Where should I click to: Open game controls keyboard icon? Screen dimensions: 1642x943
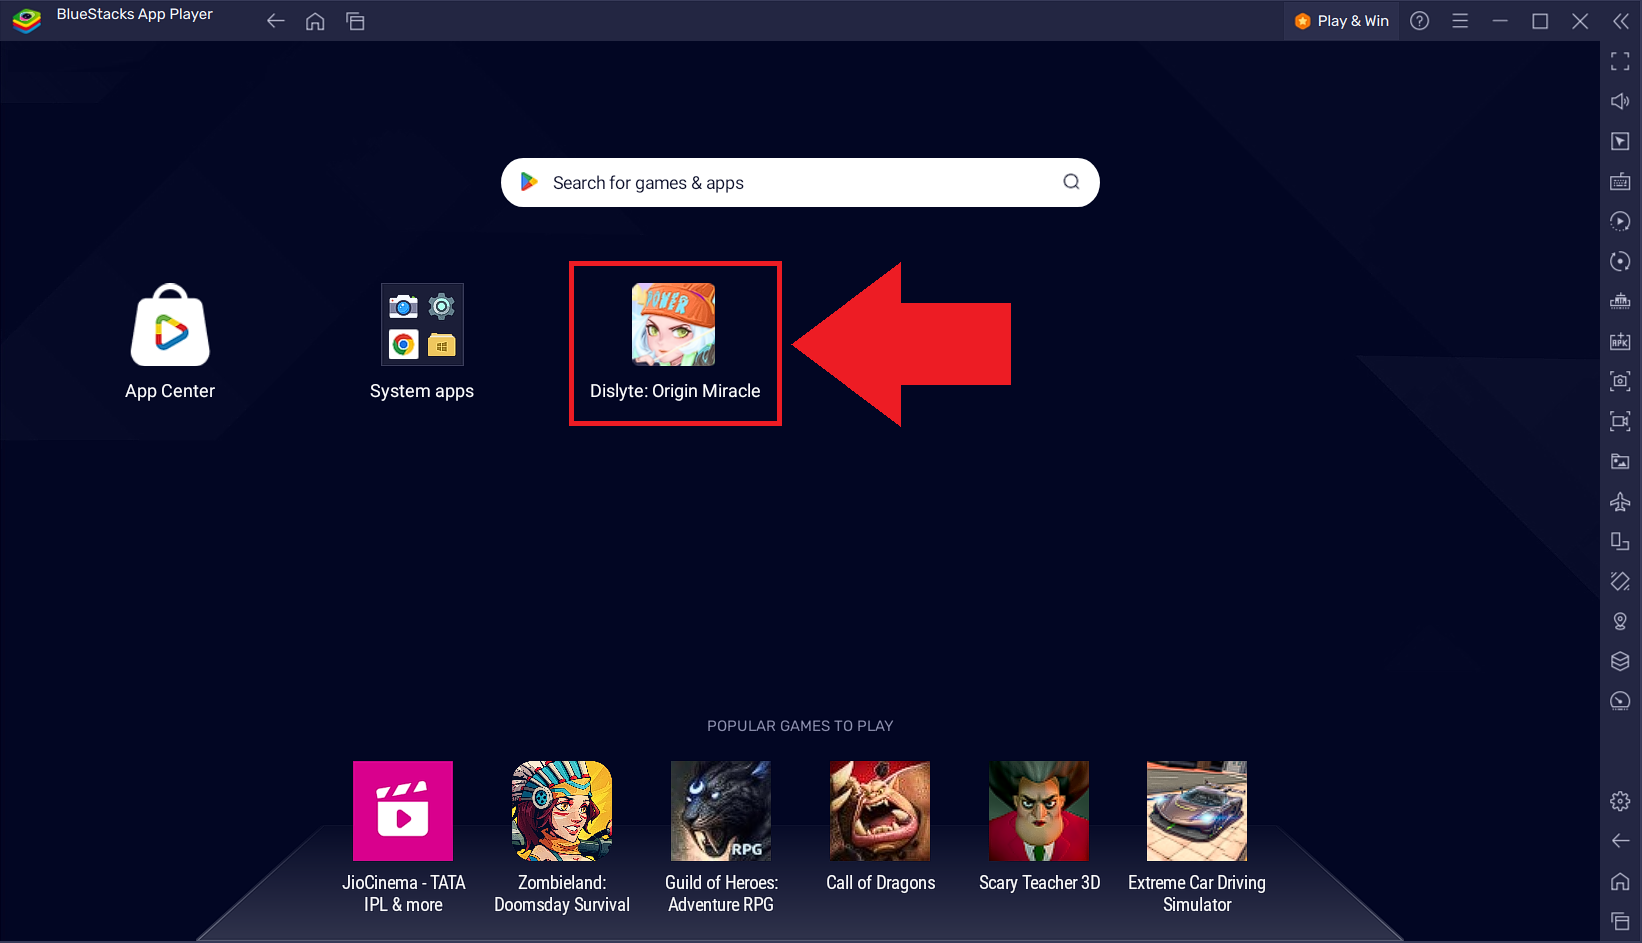coord(1620,182)
